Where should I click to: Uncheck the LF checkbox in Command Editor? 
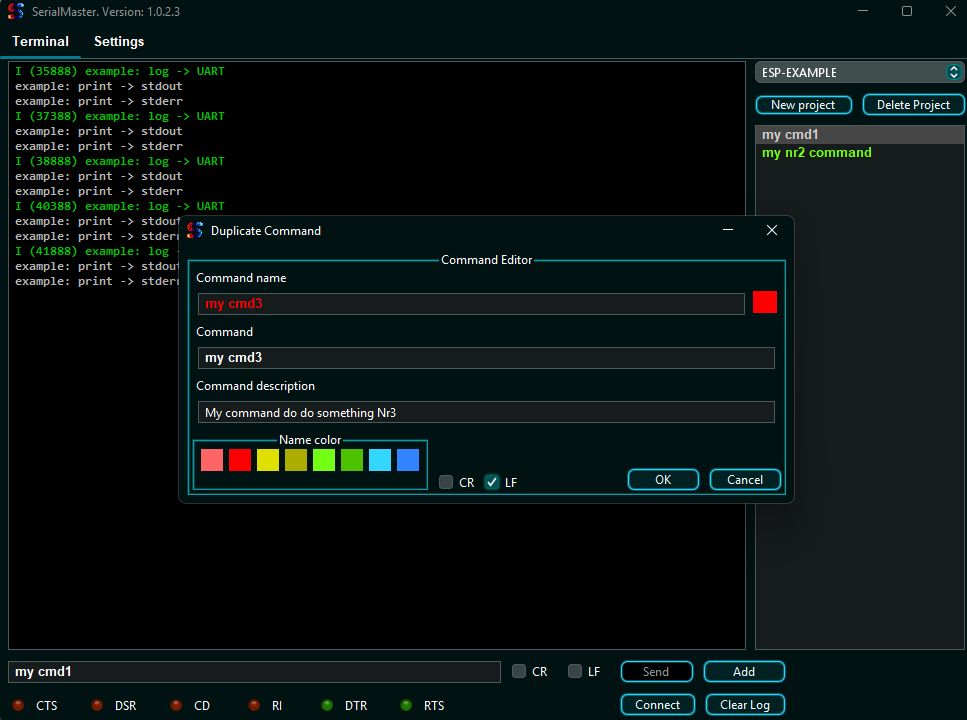coord(492,482)
